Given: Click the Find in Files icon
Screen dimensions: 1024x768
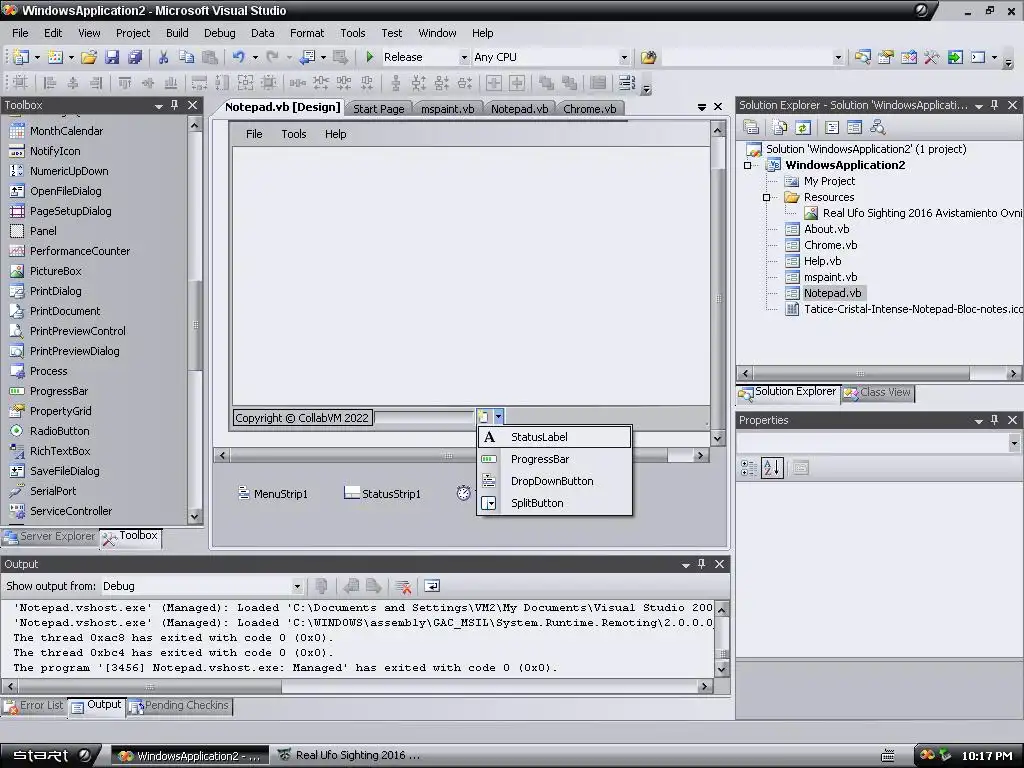Looking at the screenshot, I should [x=648, y=57].
